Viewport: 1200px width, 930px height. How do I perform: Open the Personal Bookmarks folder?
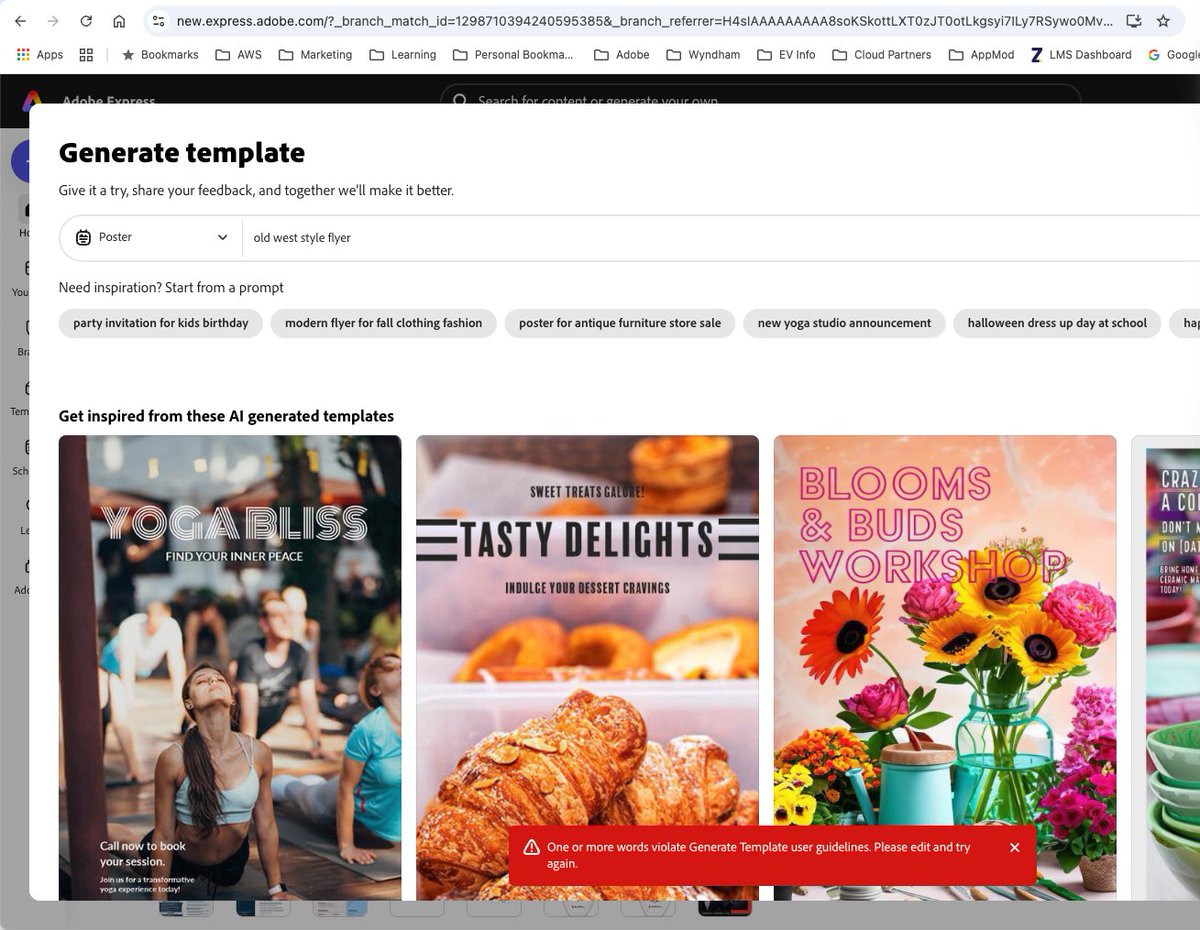tap(513, 55)
